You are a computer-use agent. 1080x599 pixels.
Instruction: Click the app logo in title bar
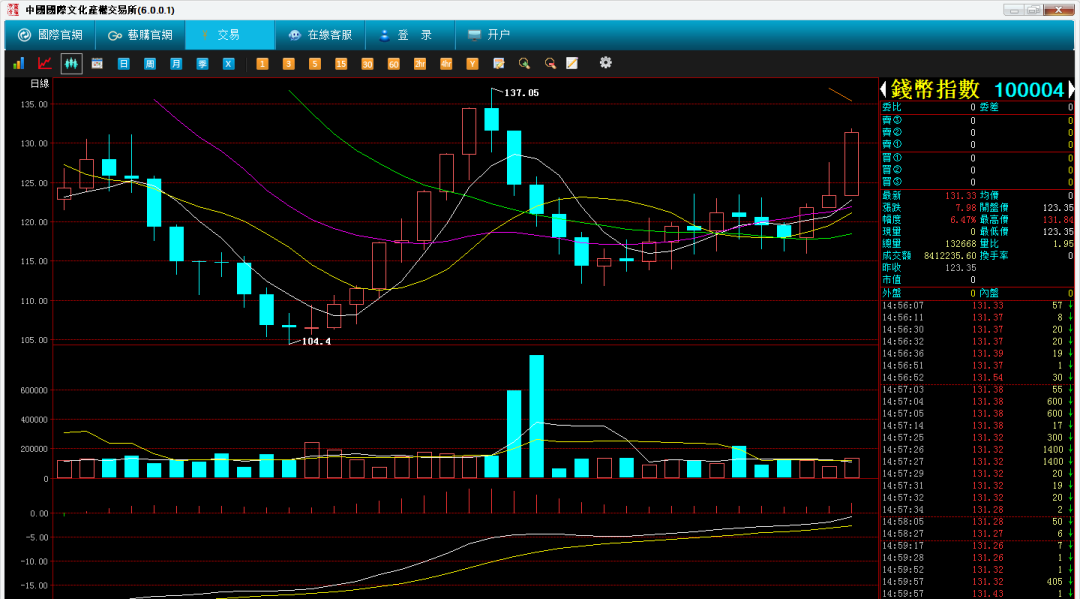(x=12, y=10)
